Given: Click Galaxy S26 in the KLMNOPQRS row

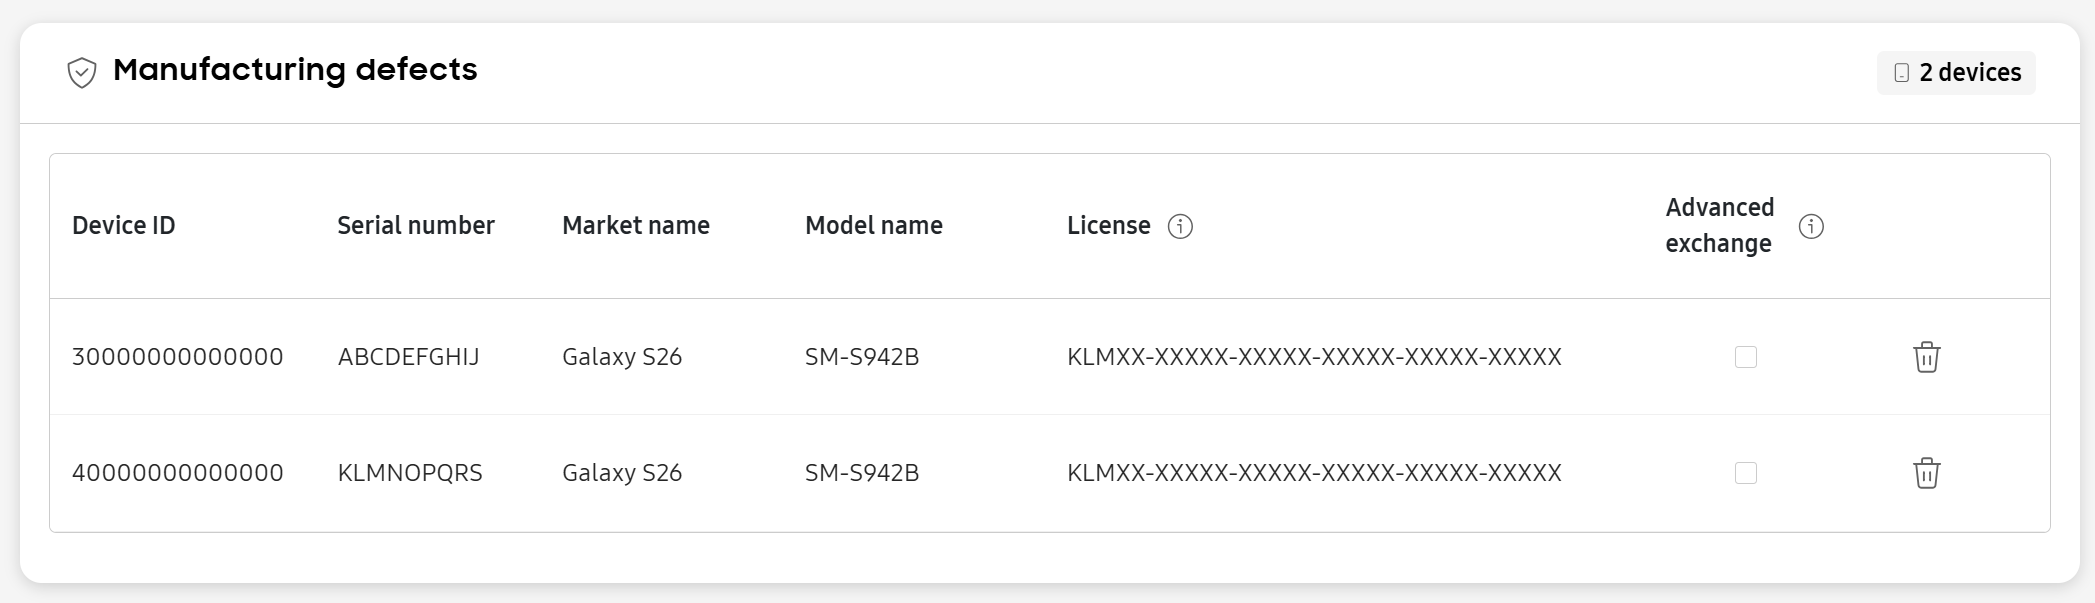Looking at the screenshot, I should point(622,473).
